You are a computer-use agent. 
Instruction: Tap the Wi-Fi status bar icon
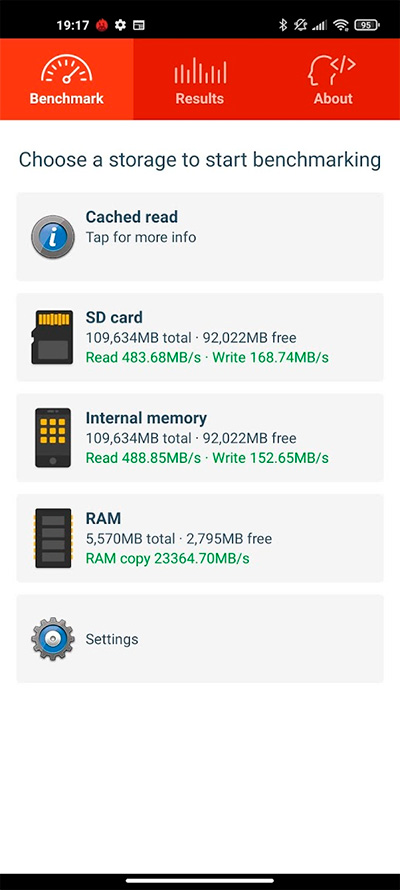click(340, 25)
